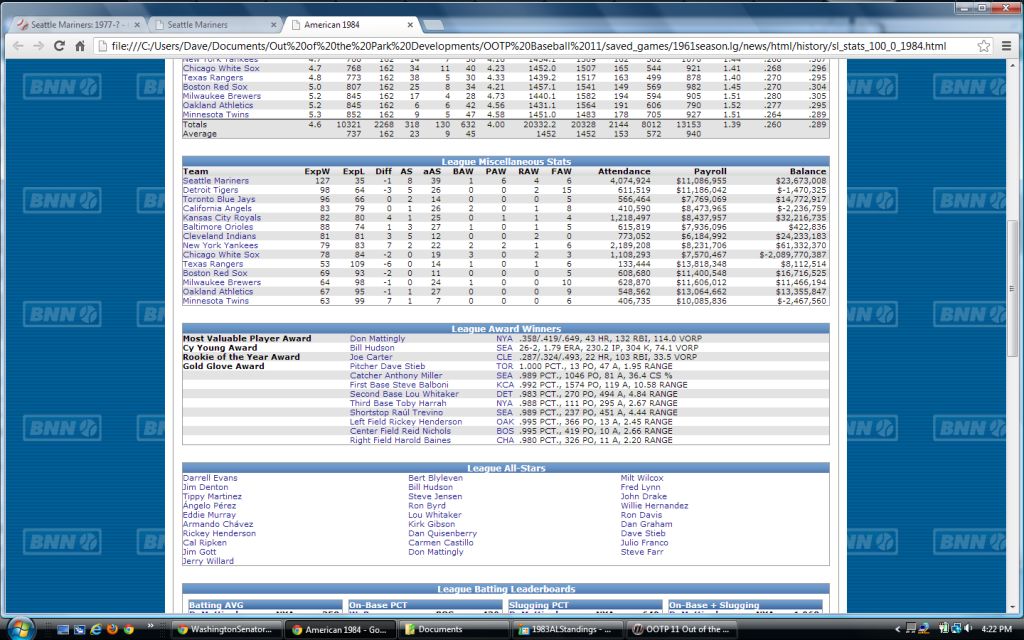This screenshot has height=640, width=1024.
Task: Open Pitcher Dave Stieb Gold Glove link
Action: 387,366
